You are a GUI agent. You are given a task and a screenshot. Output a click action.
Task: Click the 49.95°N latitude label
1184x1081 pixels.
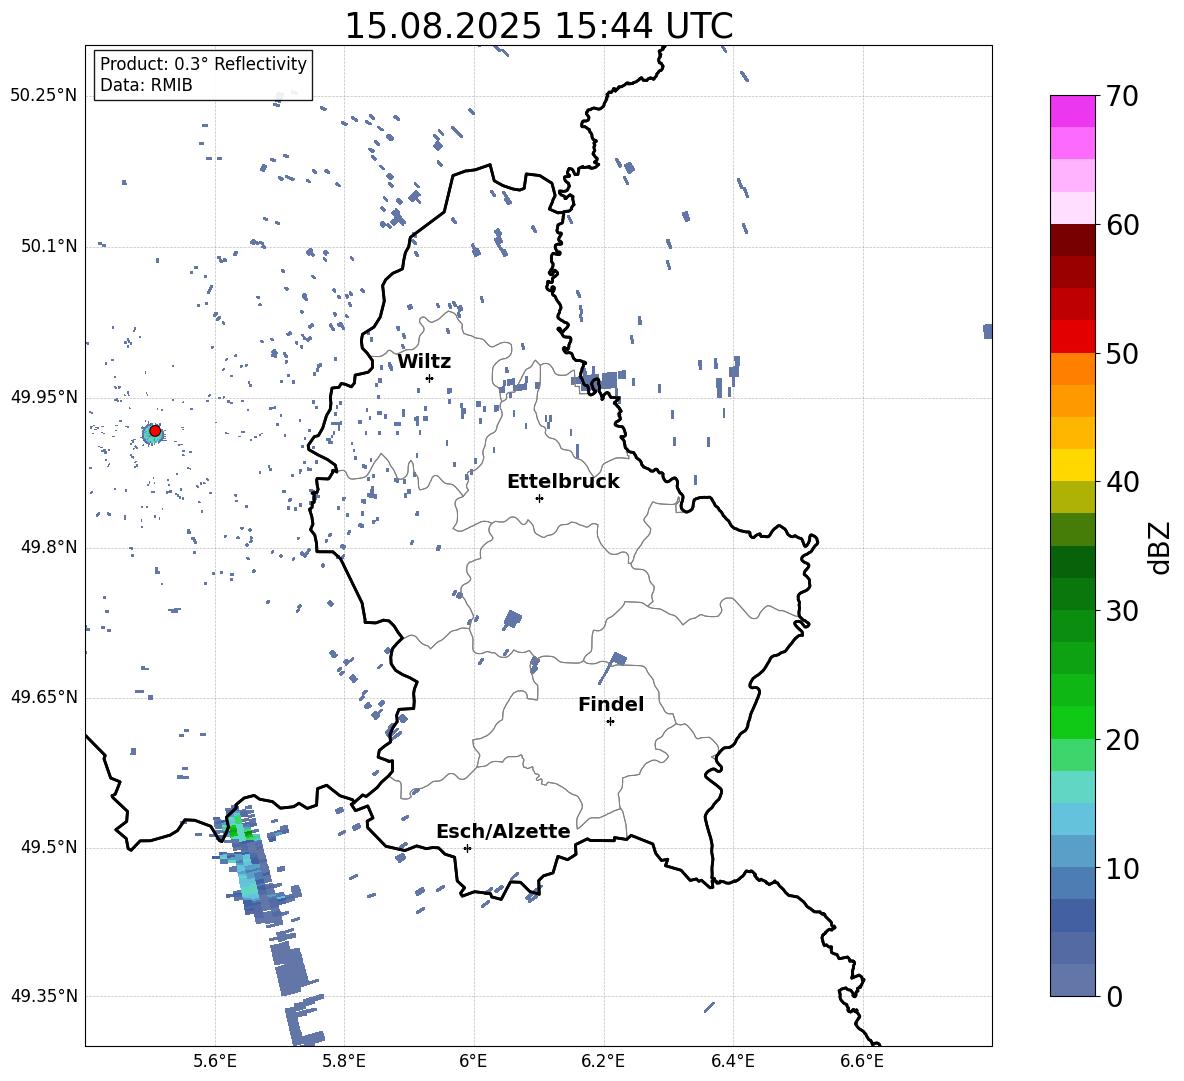click(44, 397)
